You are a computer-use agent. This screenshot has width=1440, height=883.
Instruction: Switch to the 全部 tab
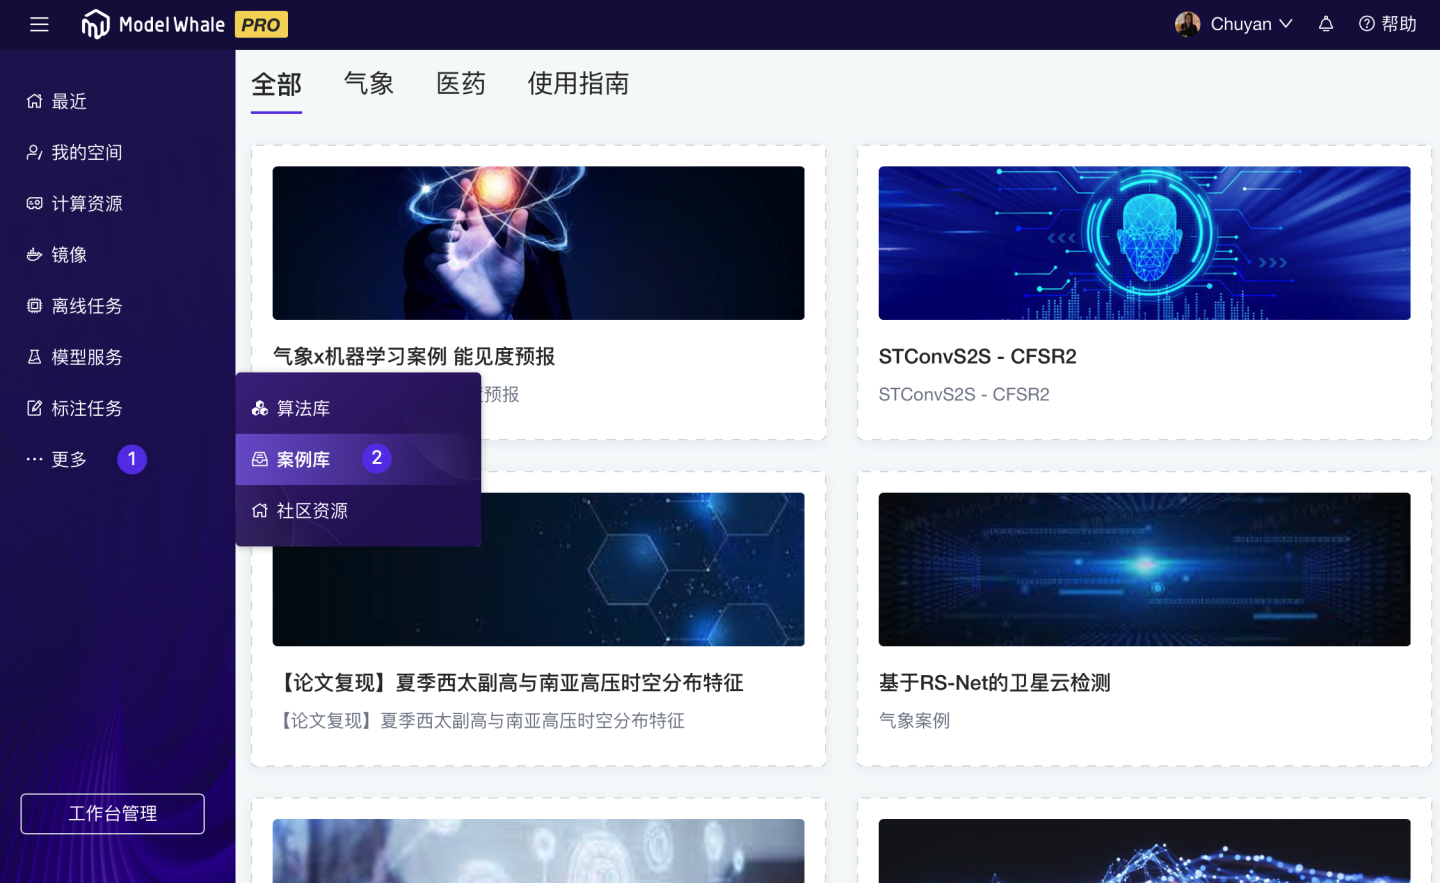tap(276, 84)
